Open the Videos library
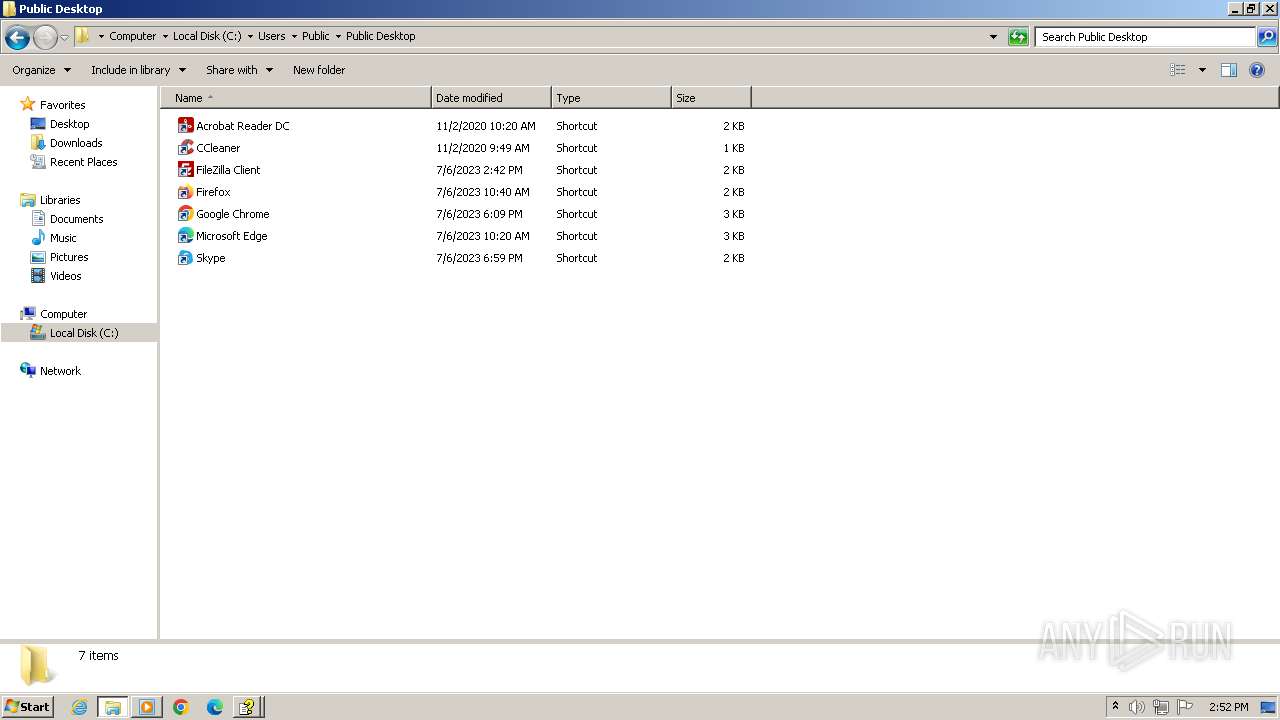1280x720 pixels. pos(66,276)
